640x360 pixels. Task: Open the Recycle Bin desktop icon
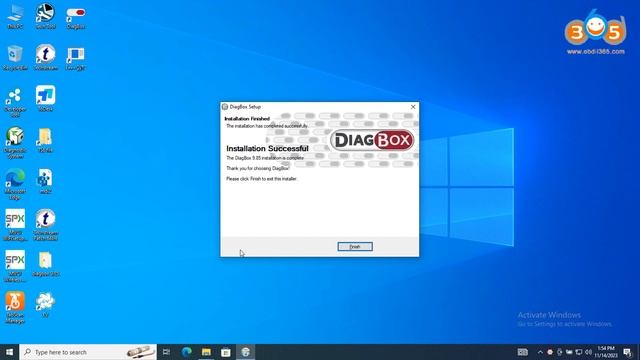point(15,57)
